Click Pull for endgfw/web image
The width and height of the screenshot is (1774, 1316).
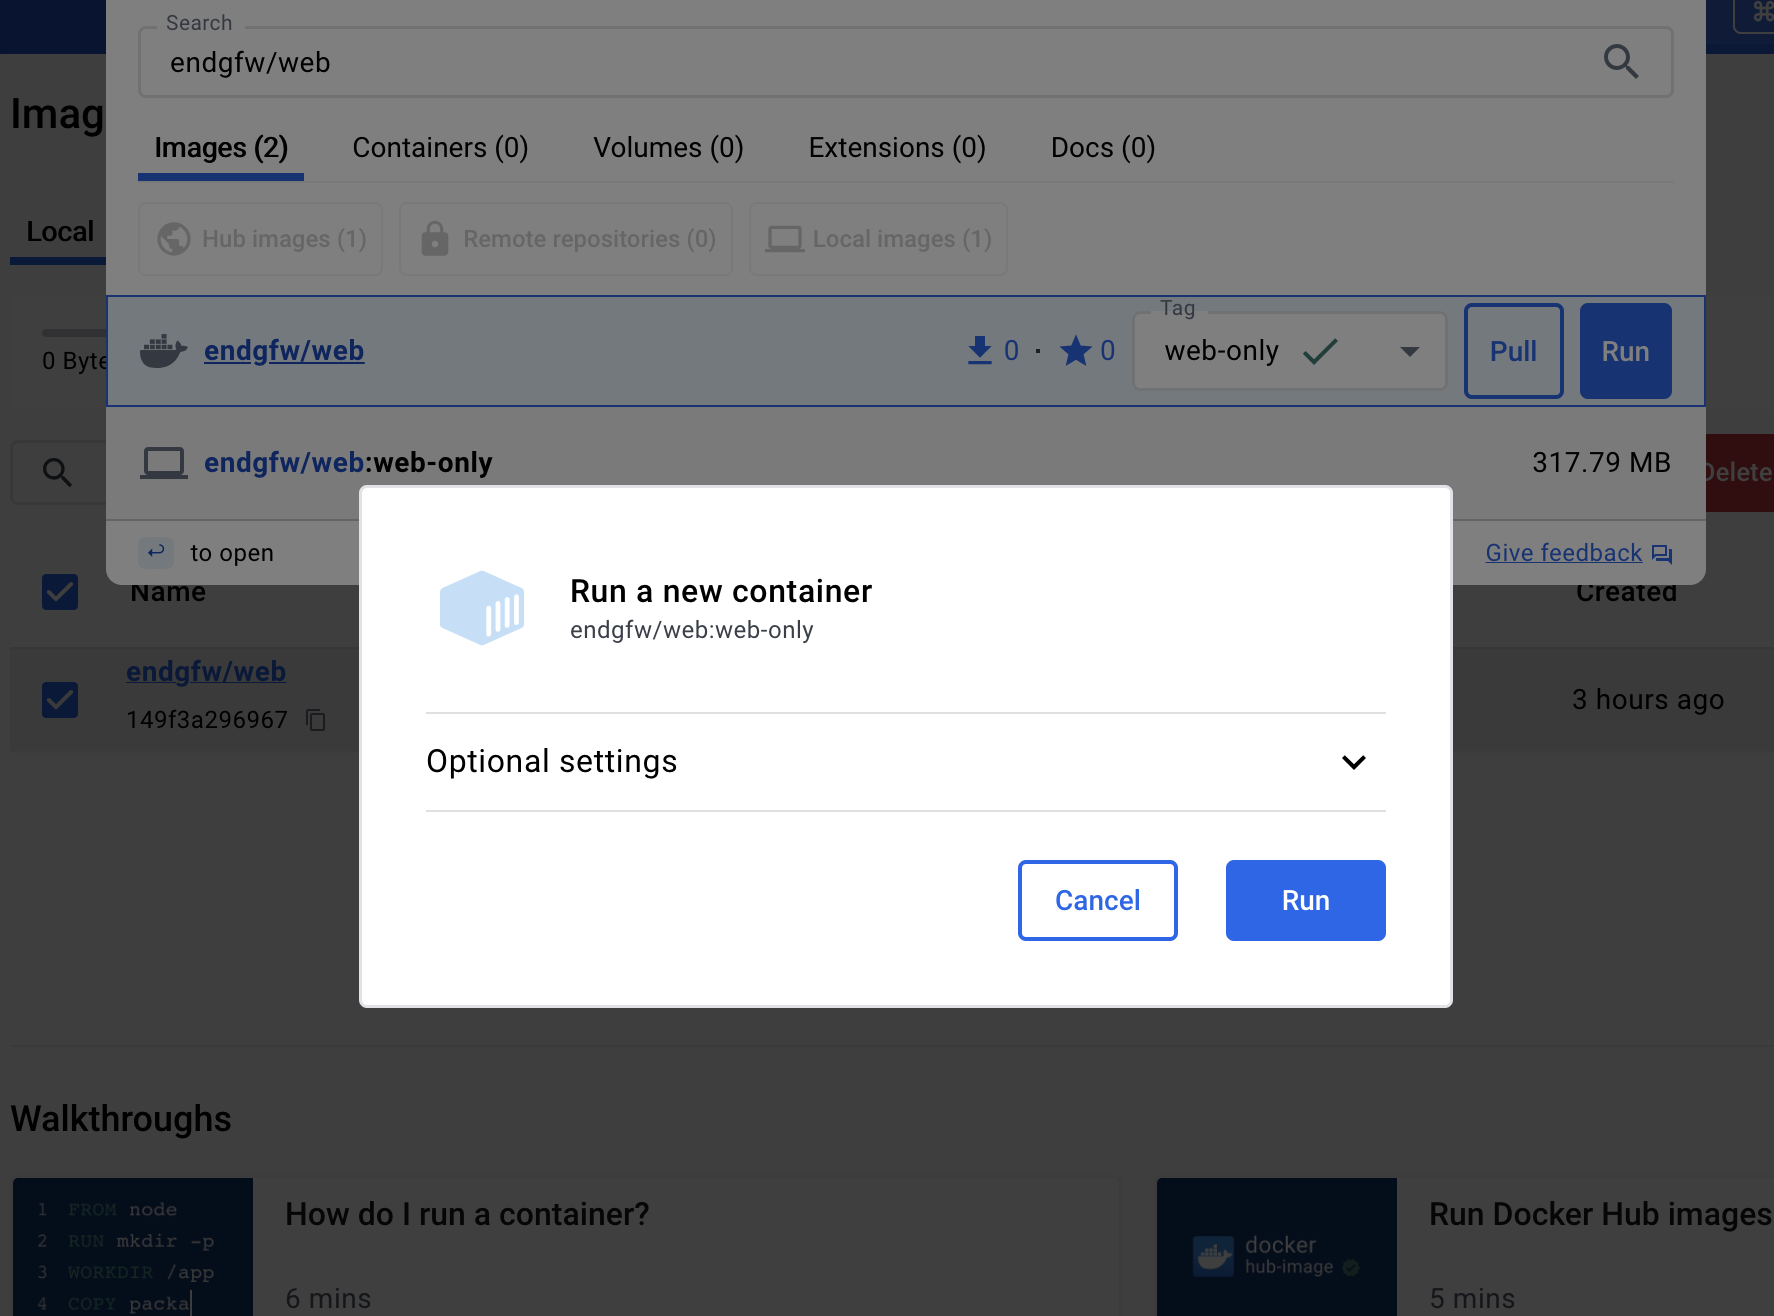click(1513, 351)
